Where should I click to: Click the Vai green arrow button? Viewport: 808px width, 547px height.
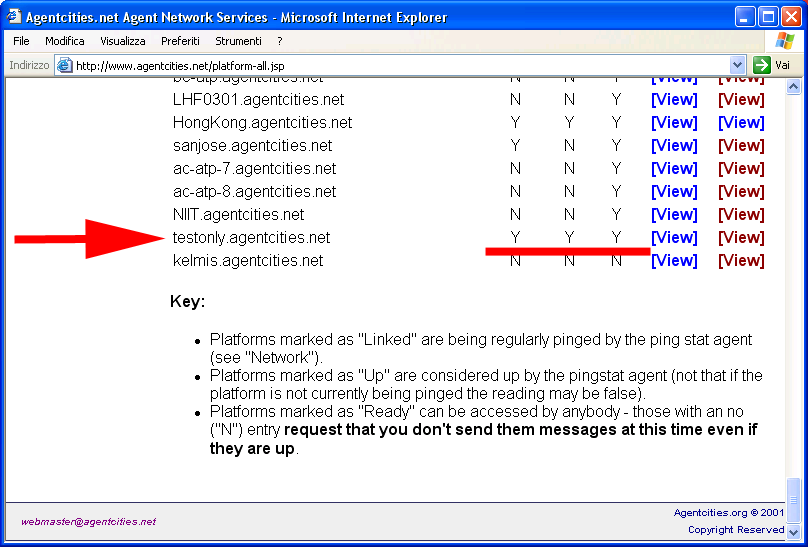tap(762, 65)
